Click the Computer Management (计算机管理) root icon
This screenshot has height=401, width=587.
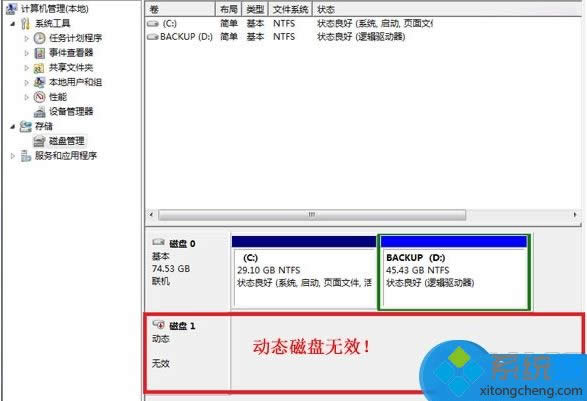pyautogui.click(x=11, y=9)
